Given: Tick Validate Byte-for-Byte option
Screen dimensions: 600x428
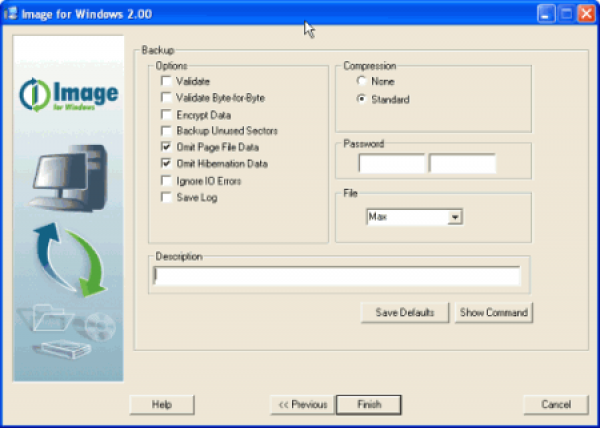Looking at the screenshot, I should point(166,98).
